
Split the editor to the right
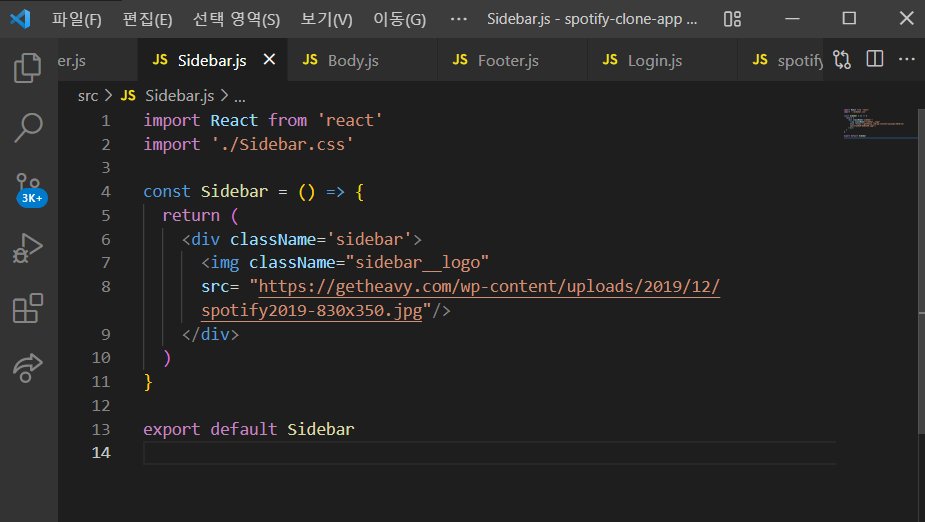pyautogui.click(x=874, y=59)
